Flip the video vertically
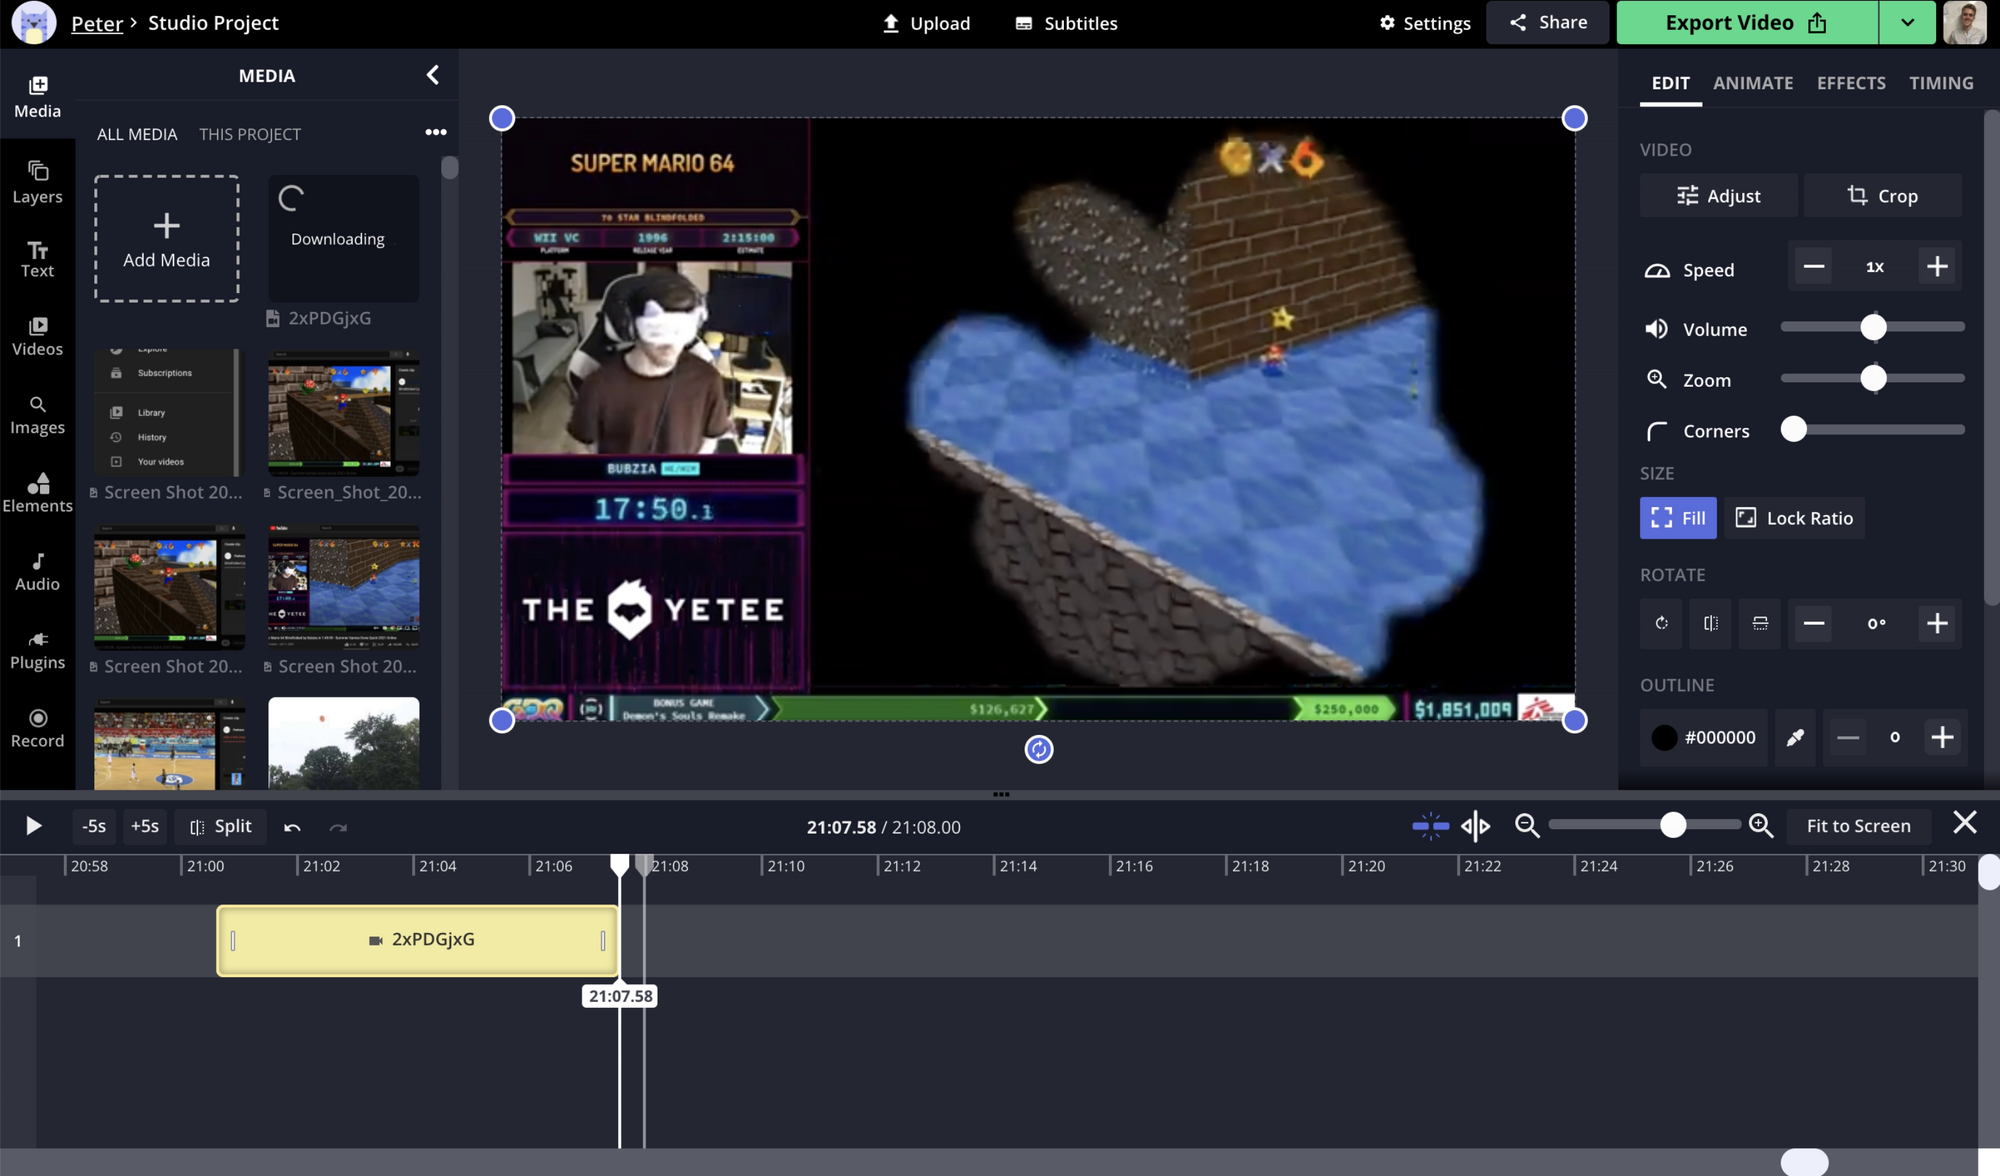 [1760, 623]
